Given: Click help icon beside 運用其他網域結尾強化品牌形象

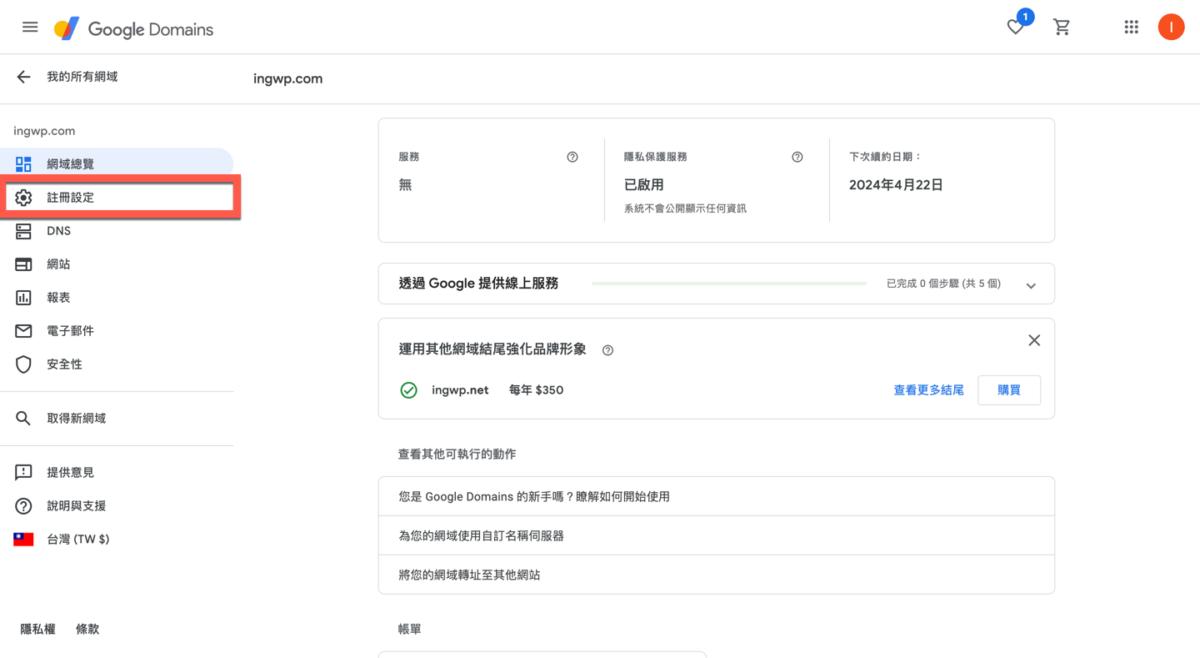Looking at the screenshot, I should (x=608, y=350).
